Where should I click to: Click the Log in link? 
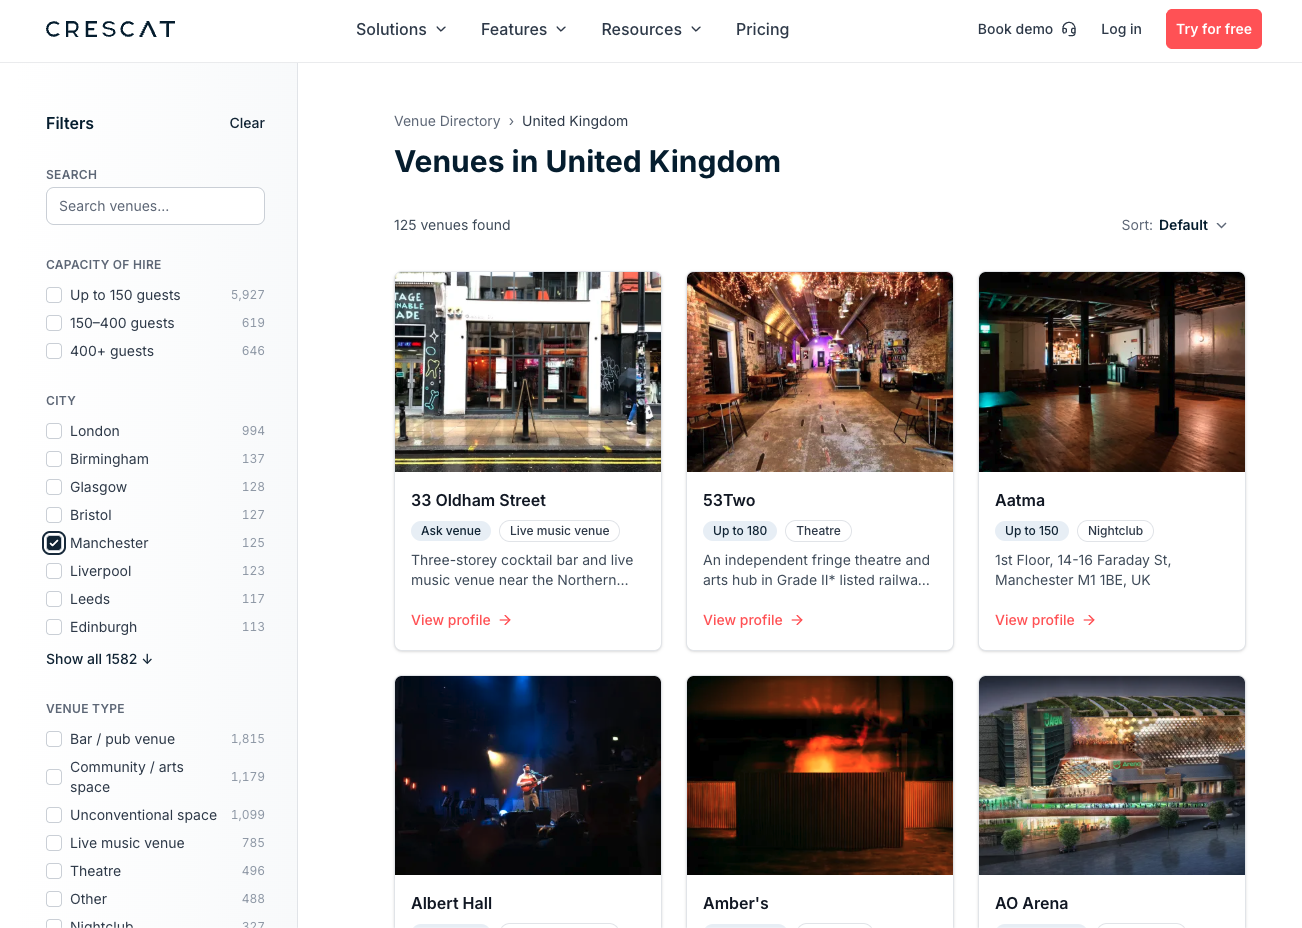(1121, 29)
